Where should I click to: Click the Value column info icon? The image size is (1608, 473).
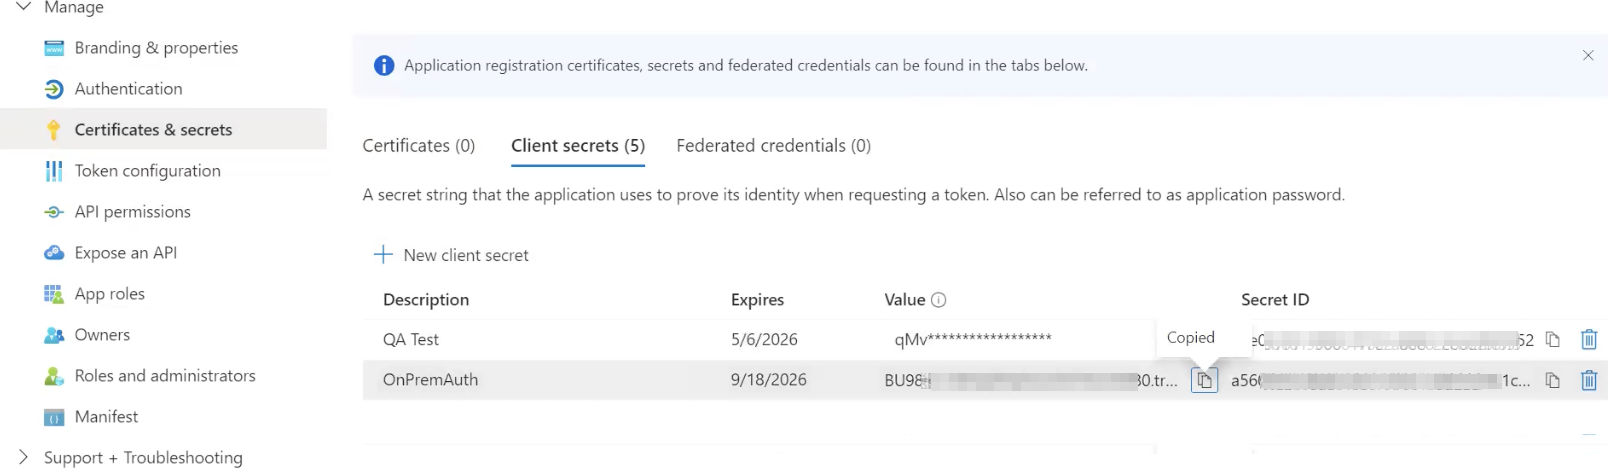tap(938, 300)
